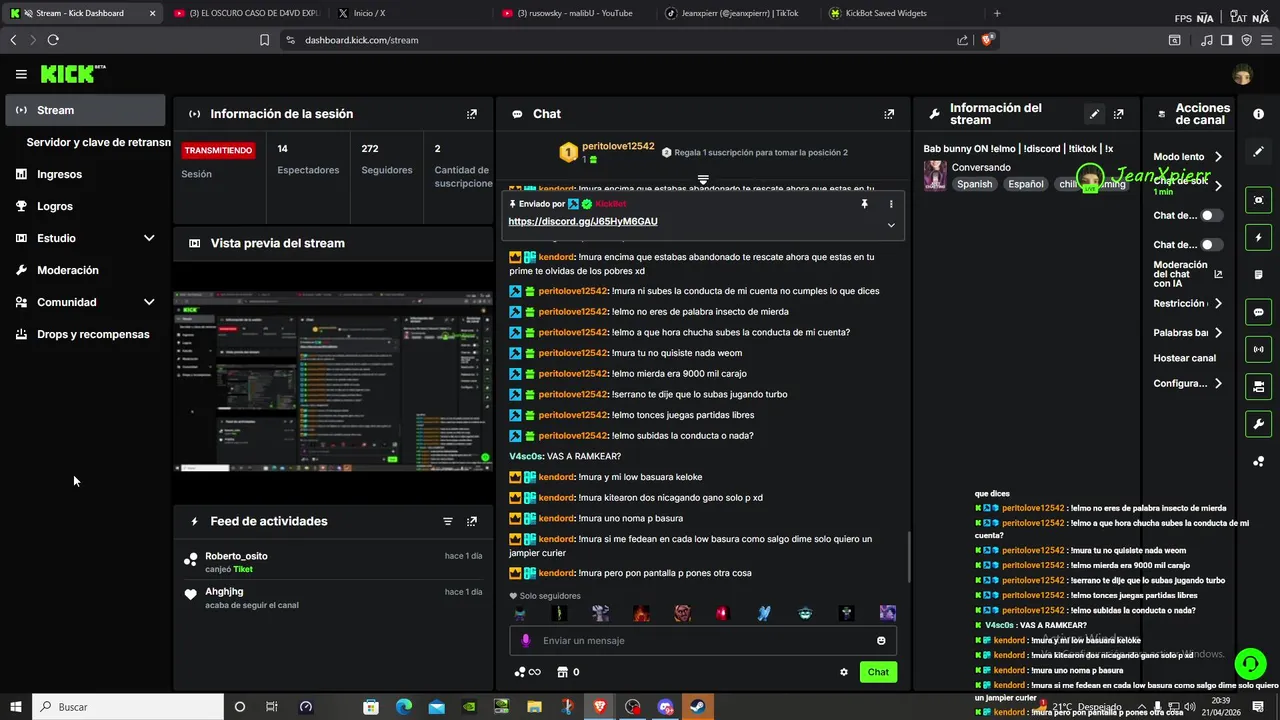1280x720 pixels.
Task: Pop out the Feed de actividades panel
Action: tap(472, 521)
